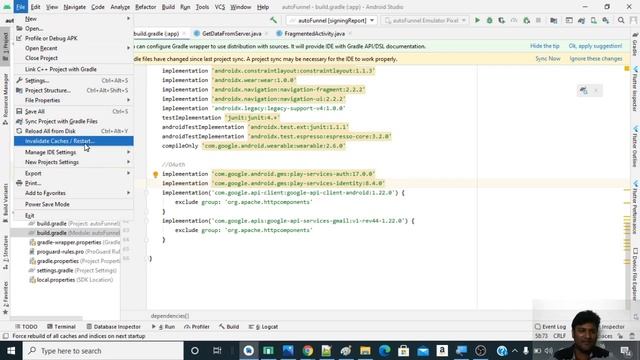
Task: Open the Gradle right side panel
Action: coord(635,44)
